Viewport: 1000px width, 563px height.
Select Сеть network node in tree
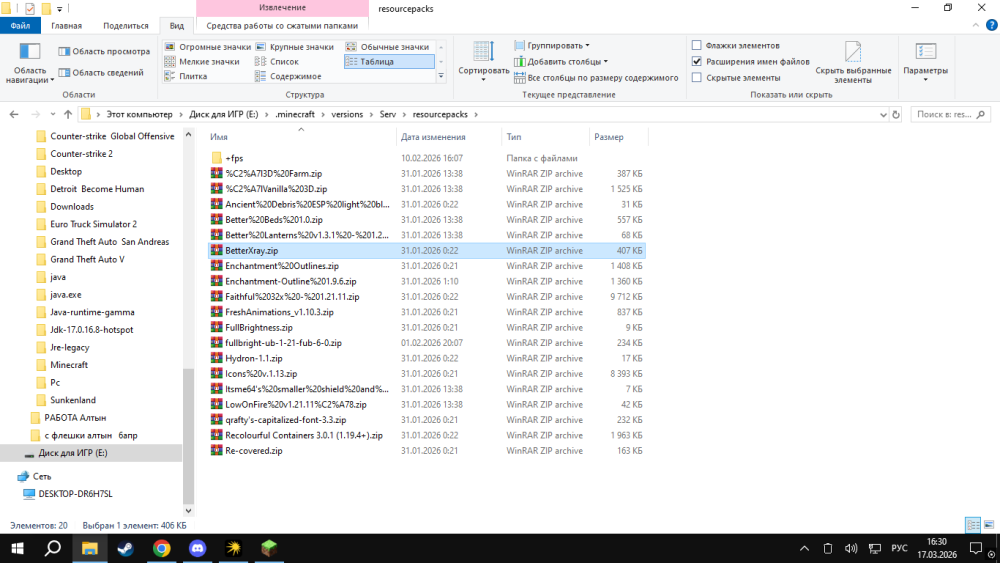pos(41,477)
